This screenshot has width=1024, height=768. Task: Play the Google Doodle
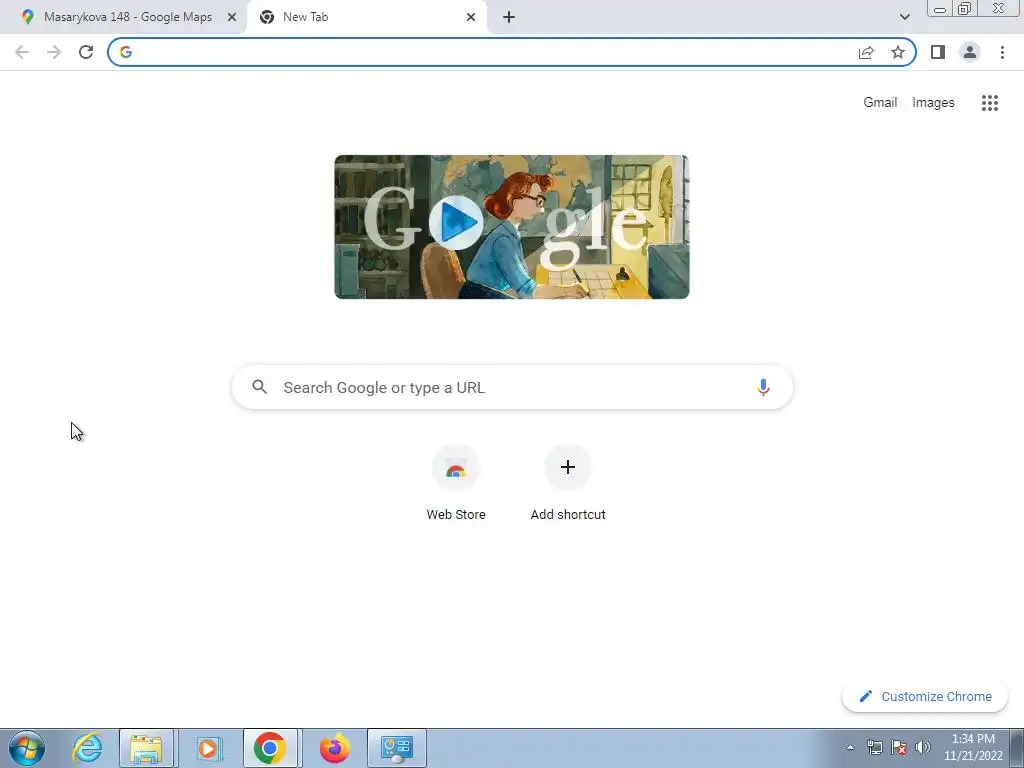click(x=456, y=222)
